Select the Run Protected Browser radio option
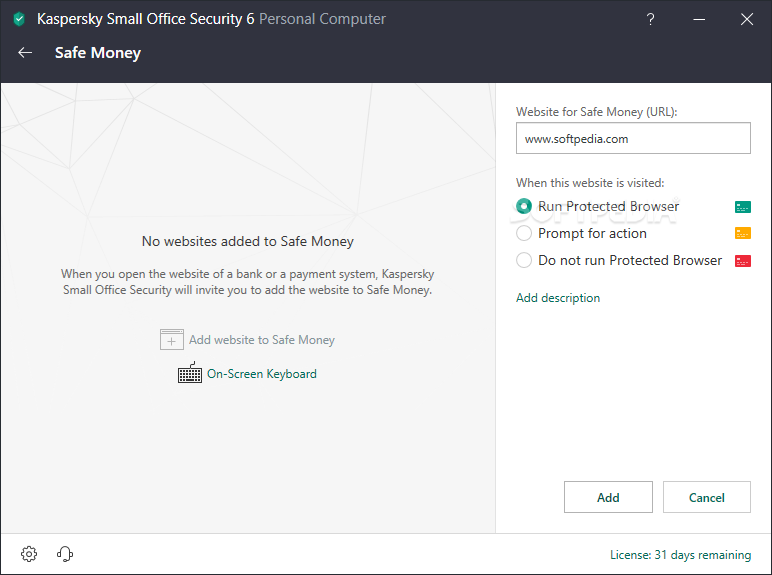Viewport: 772px width, 575px height. (524, 206)
